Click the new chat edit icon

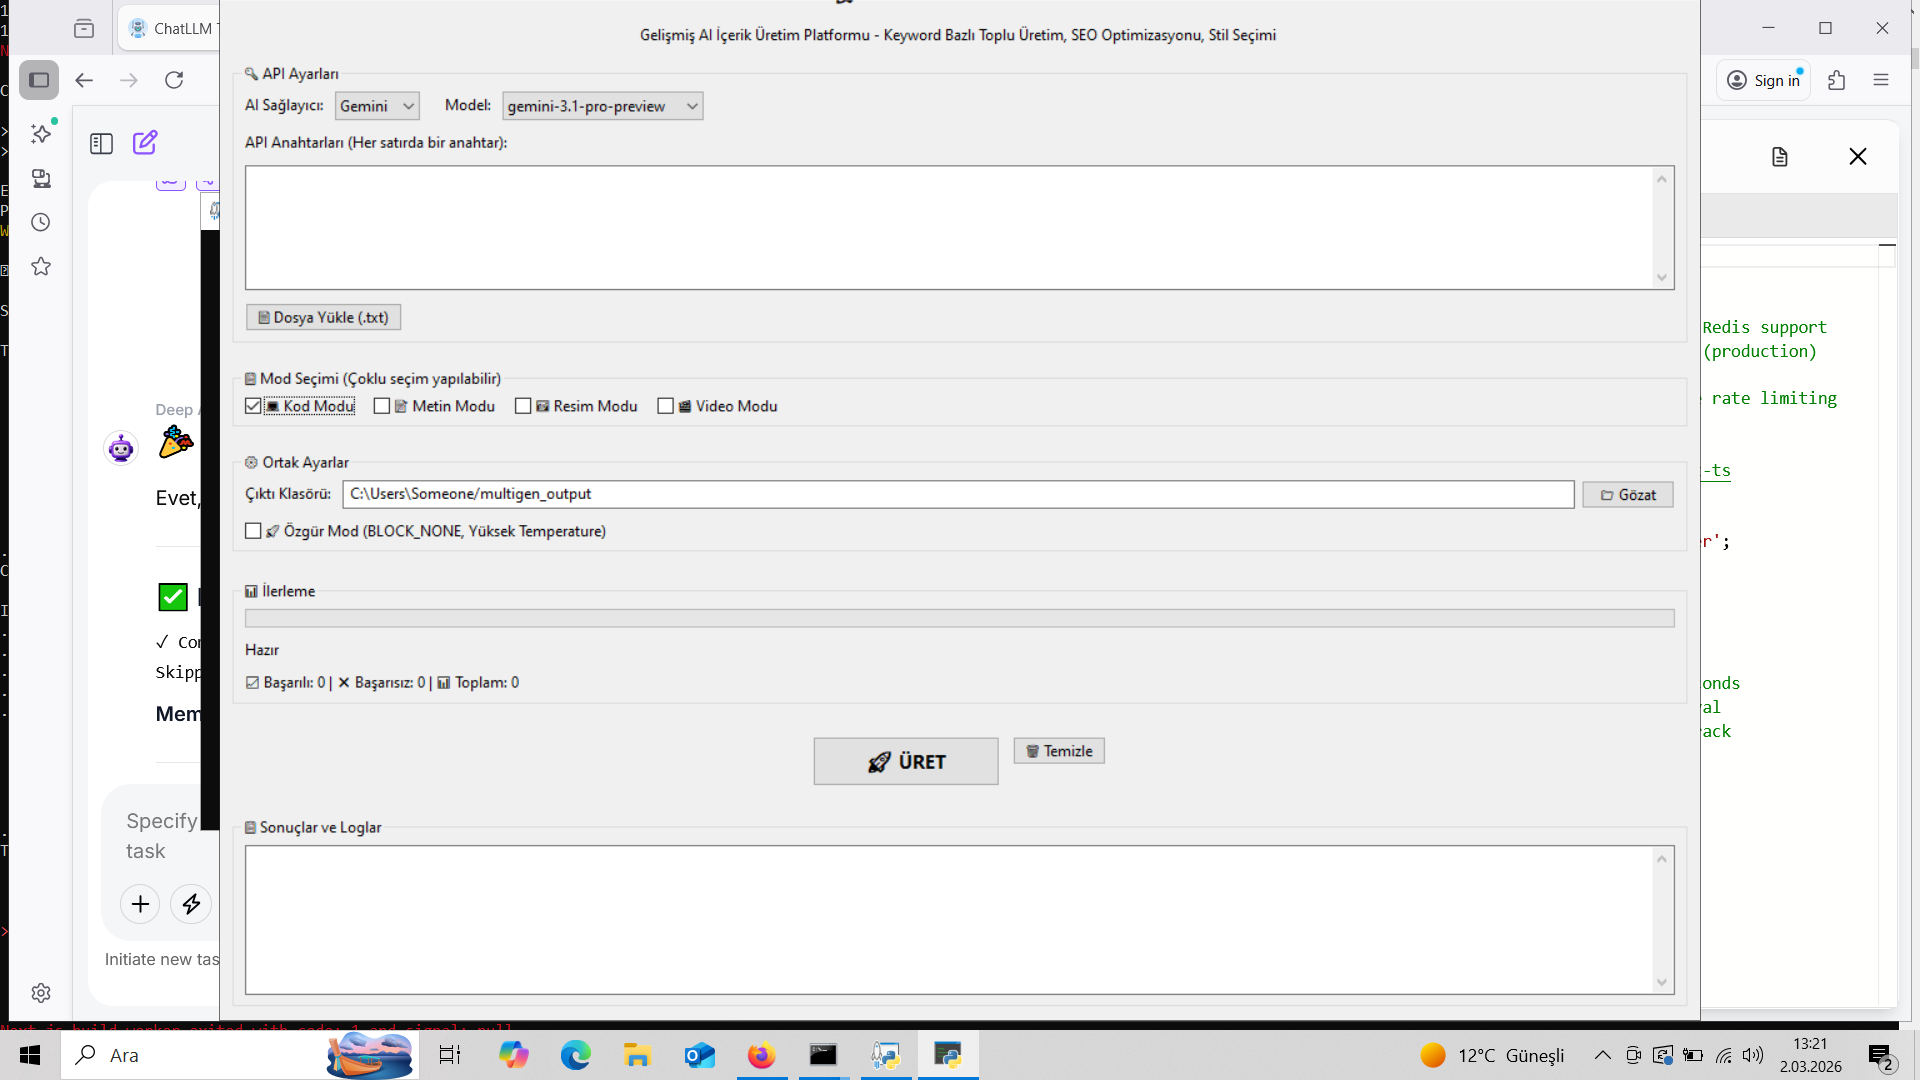(x=145, y=142)
